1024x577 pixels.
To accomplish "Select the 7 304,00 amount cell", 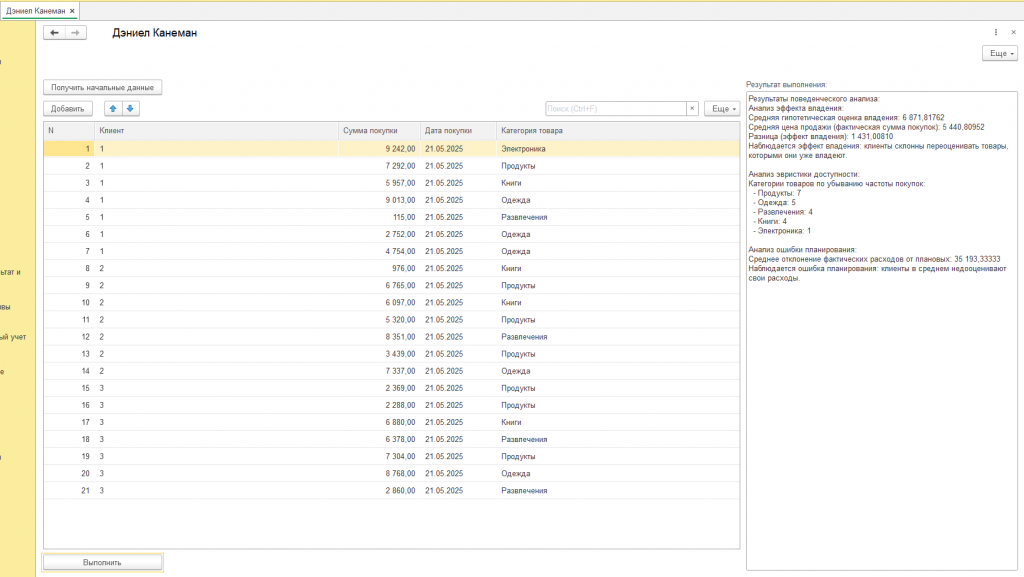I will 379,456.
